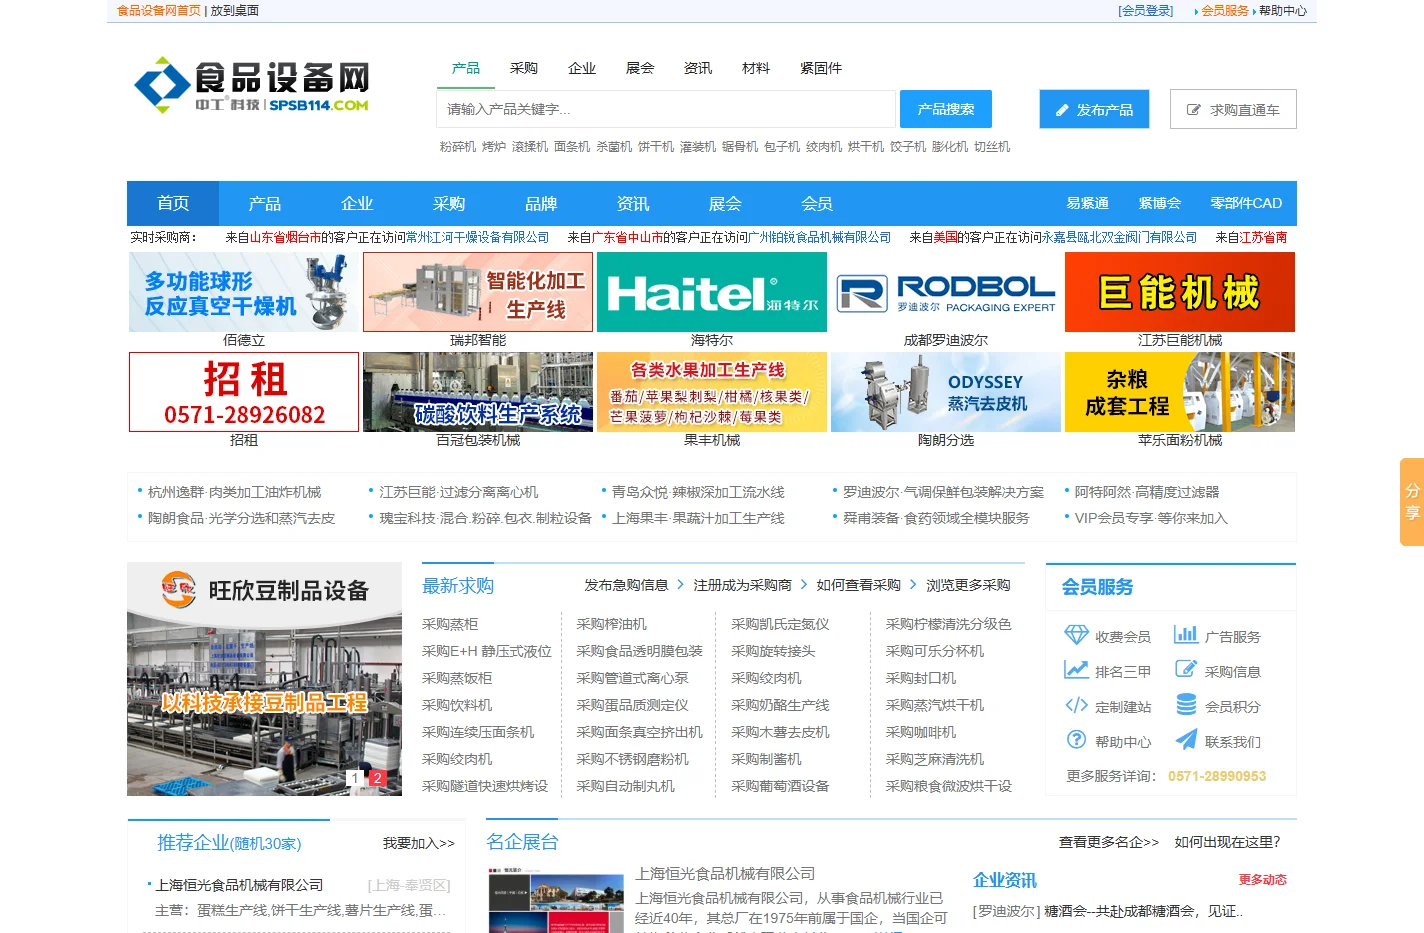Open the 采购咖啡机 purchase listing
Image resolution: width=1424 pixels, height=933 pixels.
pos(920,732)
